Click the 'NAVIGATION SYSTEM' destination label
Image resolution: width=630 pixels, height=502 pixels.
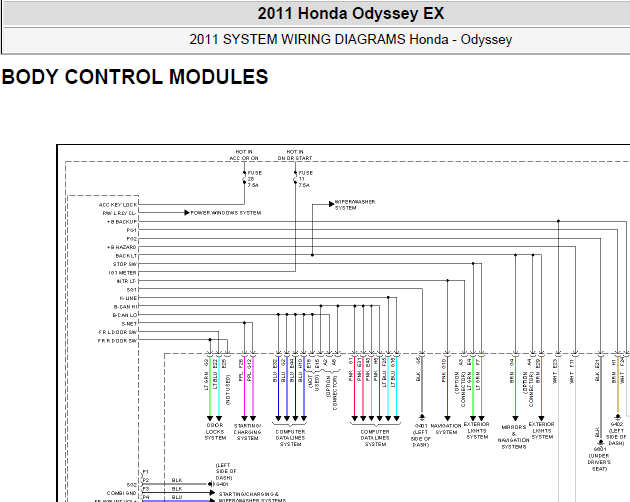point(446,429)
